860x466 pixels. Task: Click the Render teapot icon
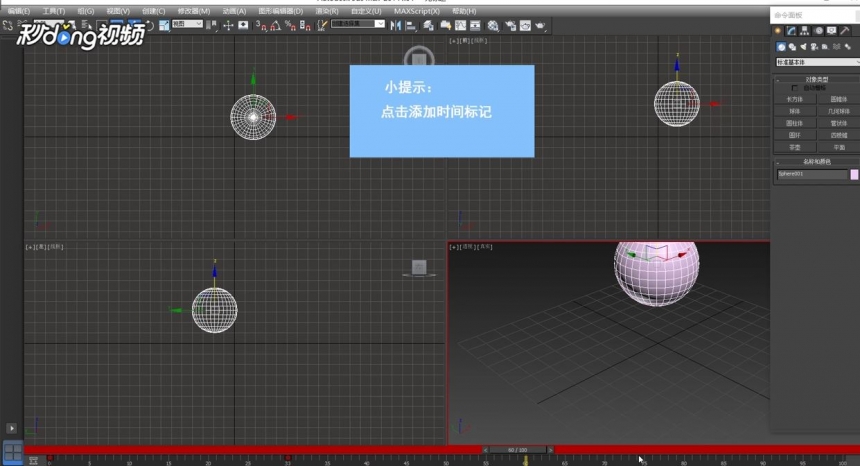(x=541, y=25)
